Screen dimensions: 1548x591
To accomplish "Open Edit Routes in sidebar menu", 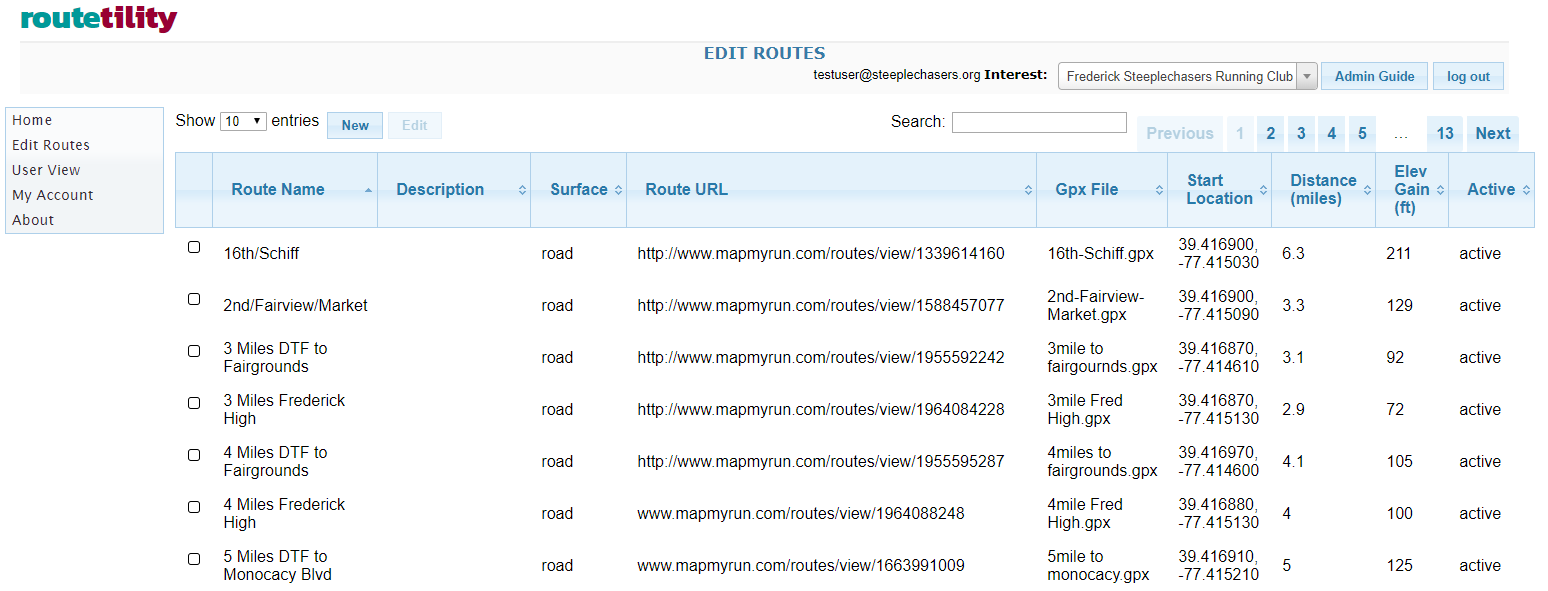I will tap(51, 145).
